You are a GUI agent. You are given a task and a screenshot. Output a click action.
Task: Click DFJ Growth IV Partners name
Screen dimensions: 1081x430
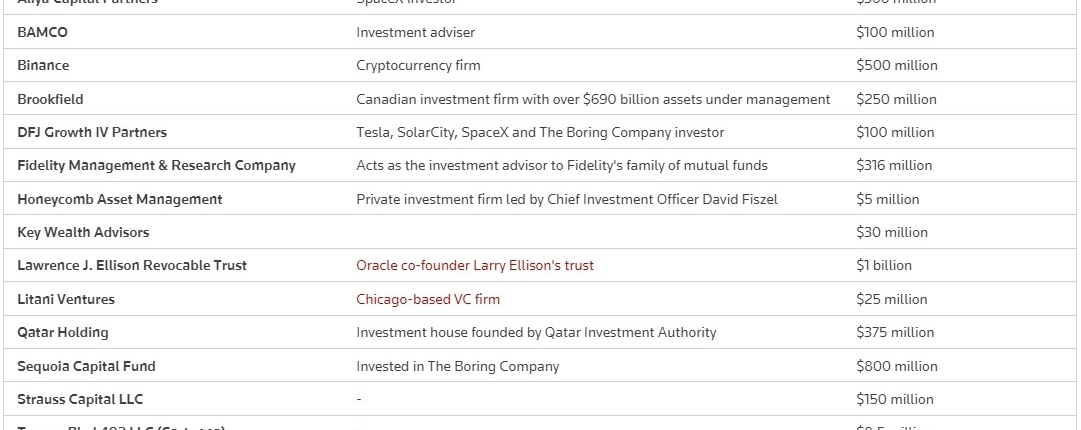click(92, 132)
